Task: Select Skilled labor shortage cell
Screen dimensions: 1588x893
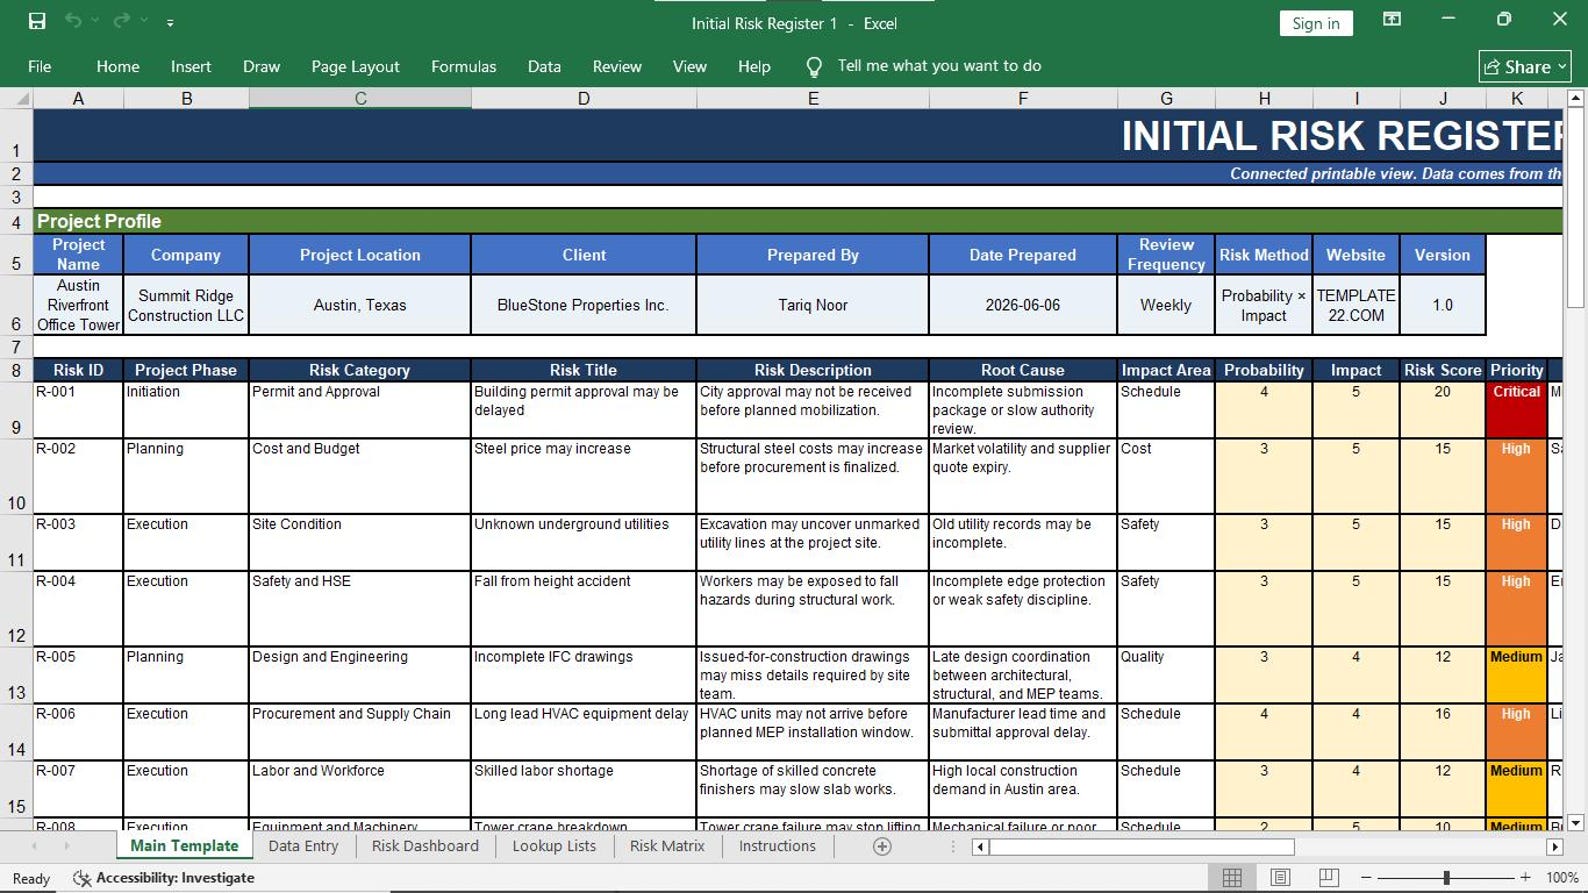Action: point(583,789)
